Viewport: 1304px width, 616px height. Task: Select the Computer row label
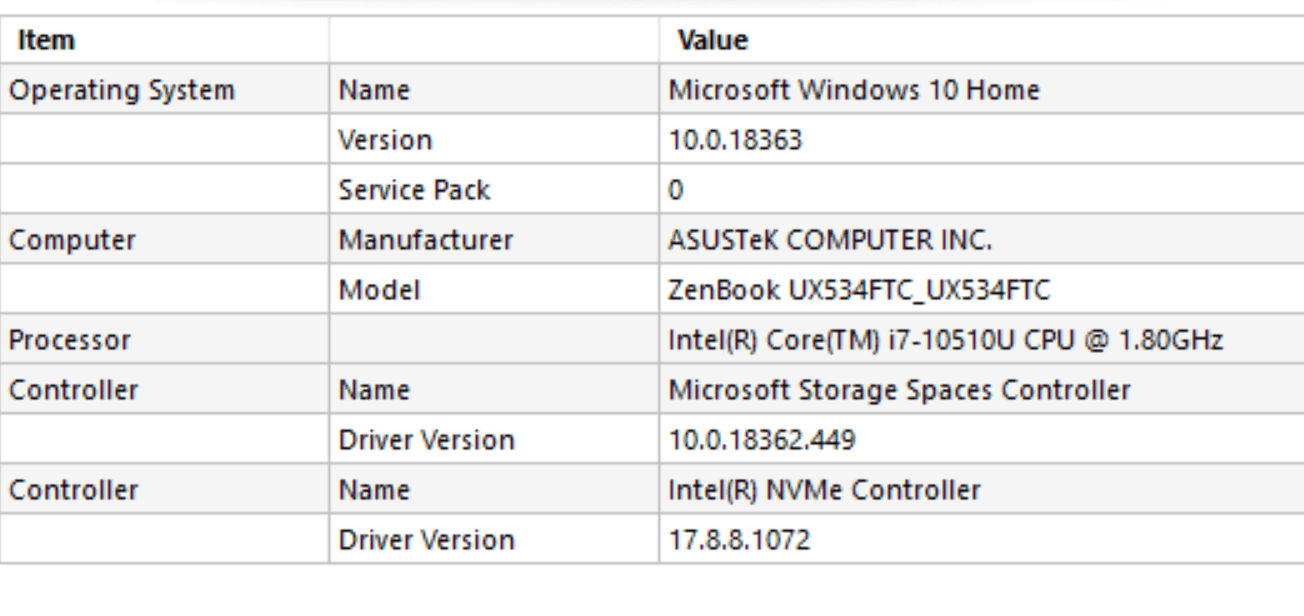click(x=72, y=240)
